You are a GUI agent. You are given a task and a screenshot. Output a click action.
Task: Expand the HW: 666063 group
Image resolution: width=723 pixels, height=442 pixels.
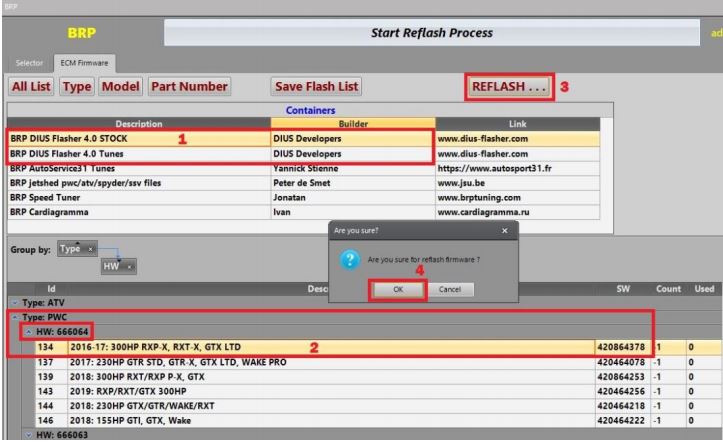[x=29, y=437]
